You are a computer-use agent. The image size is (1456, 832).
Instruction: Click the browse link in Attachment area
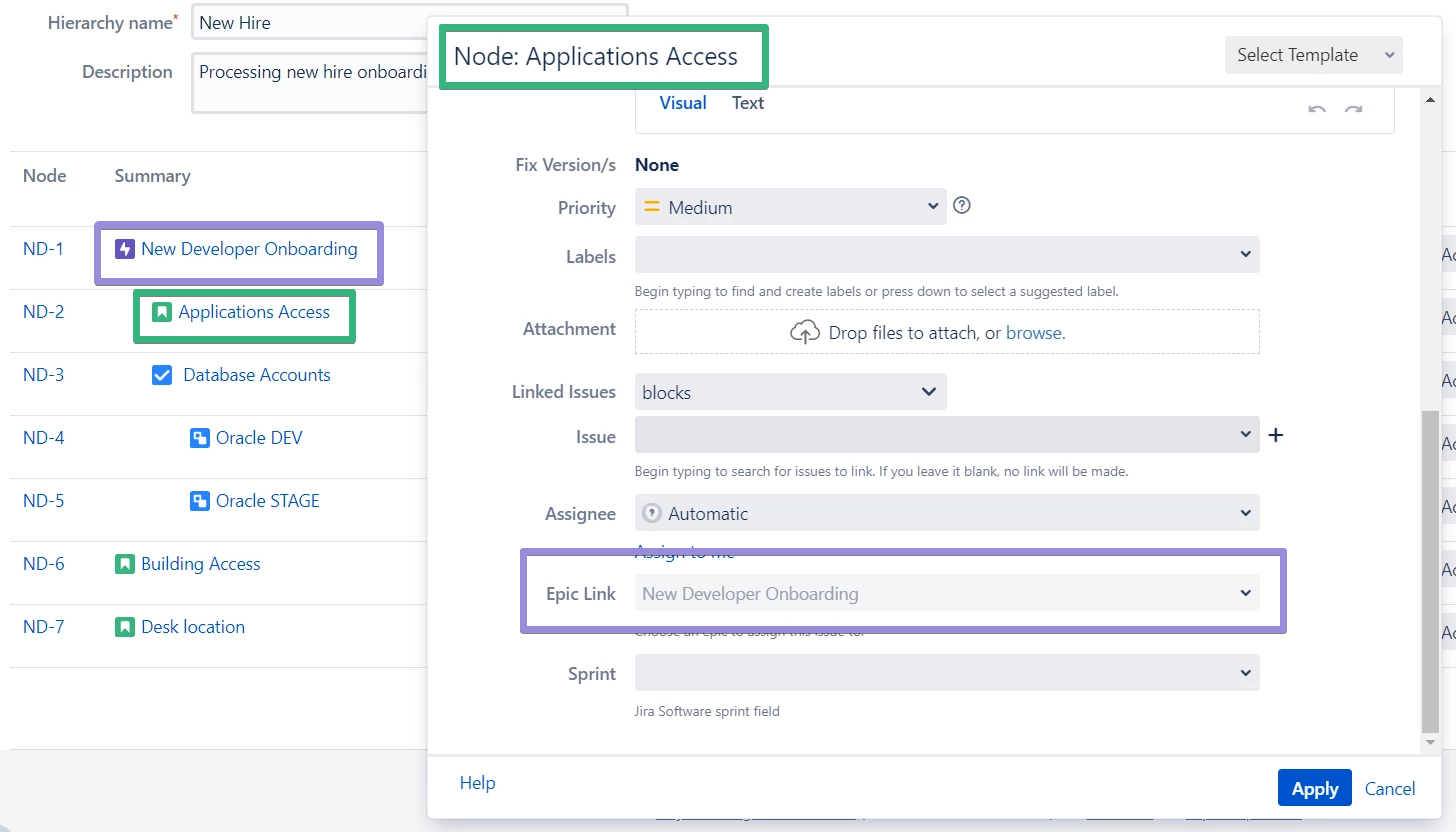(x=1035, y=333)
